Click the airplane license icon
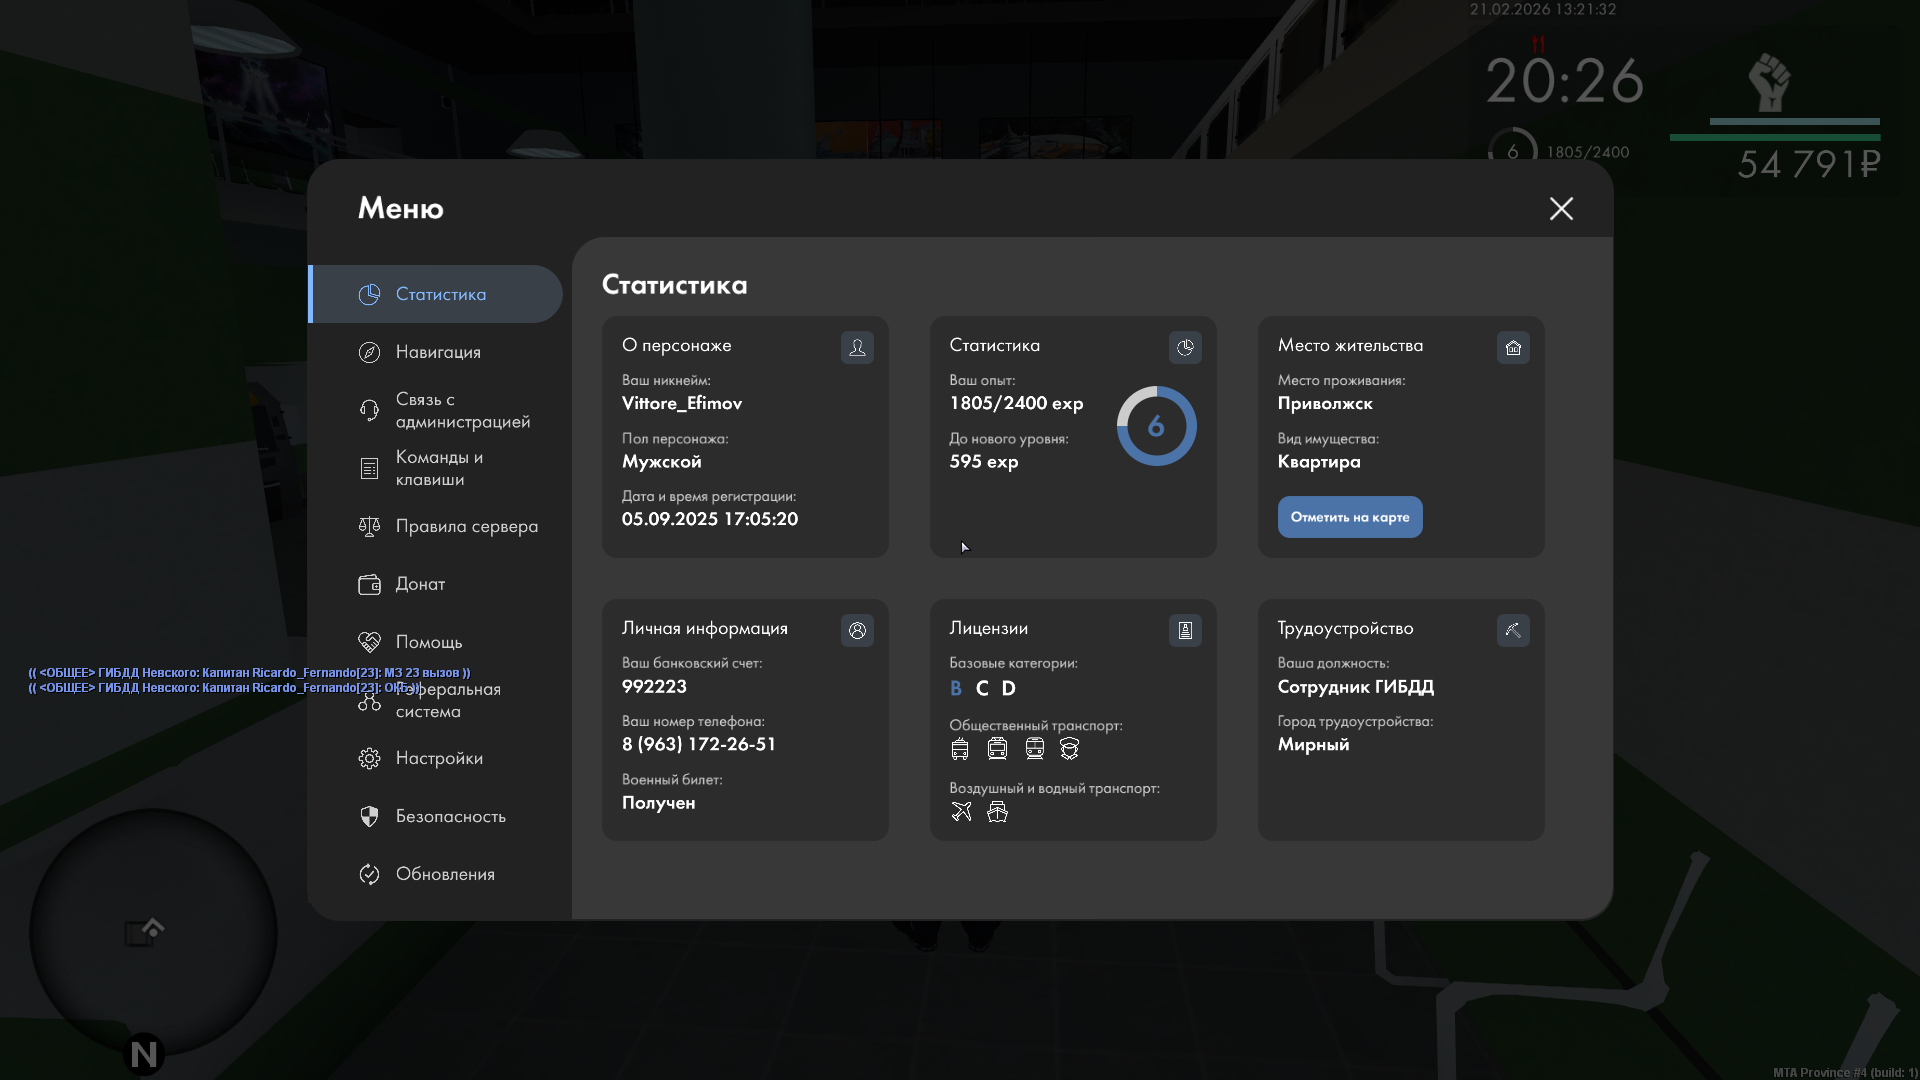 [961, 811]
